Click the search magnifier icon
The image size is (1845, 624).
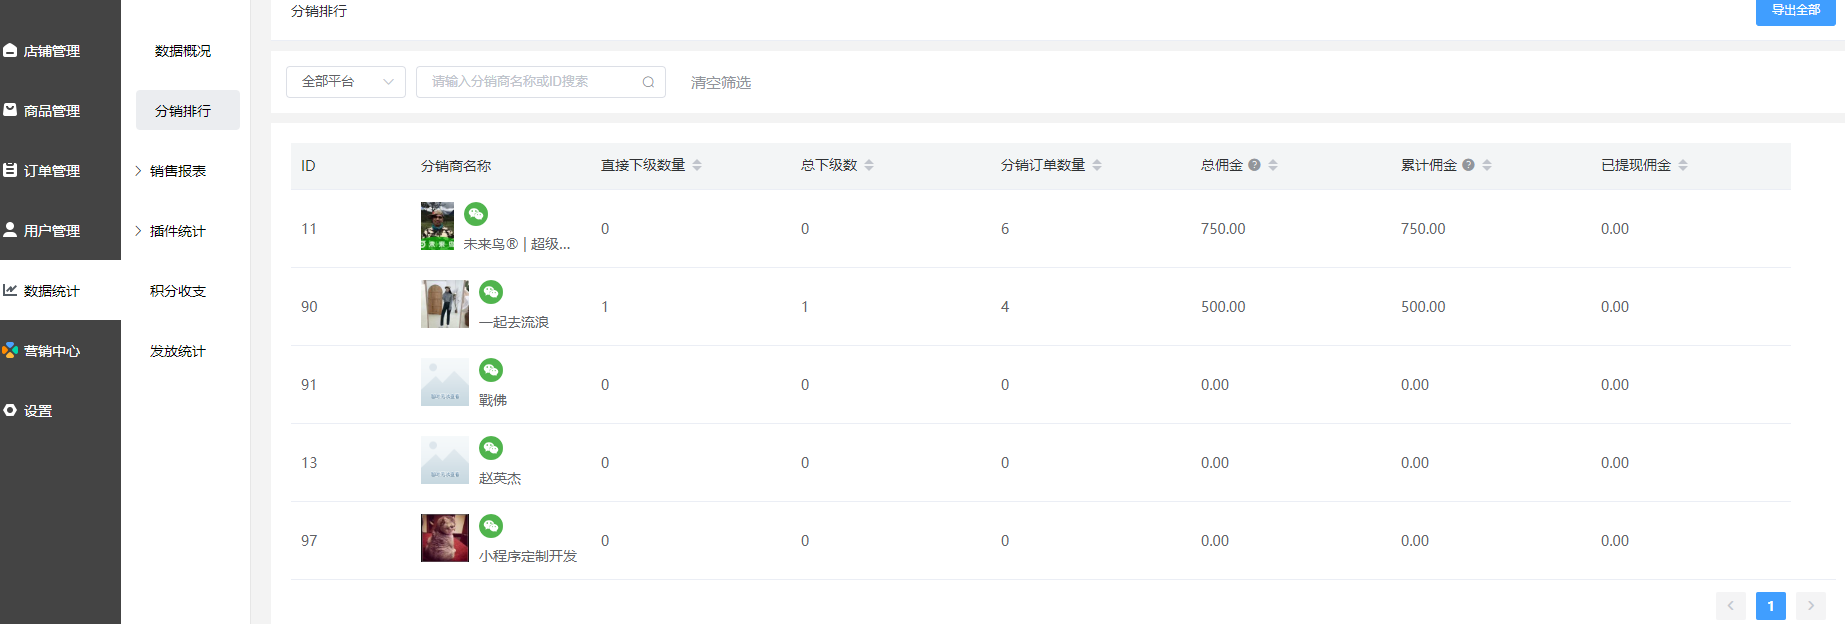point(648,82)
